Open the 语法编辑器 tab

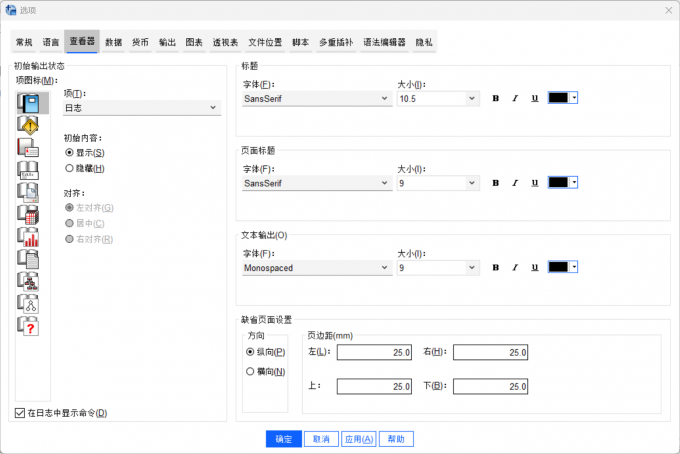(x=385, y=42)
